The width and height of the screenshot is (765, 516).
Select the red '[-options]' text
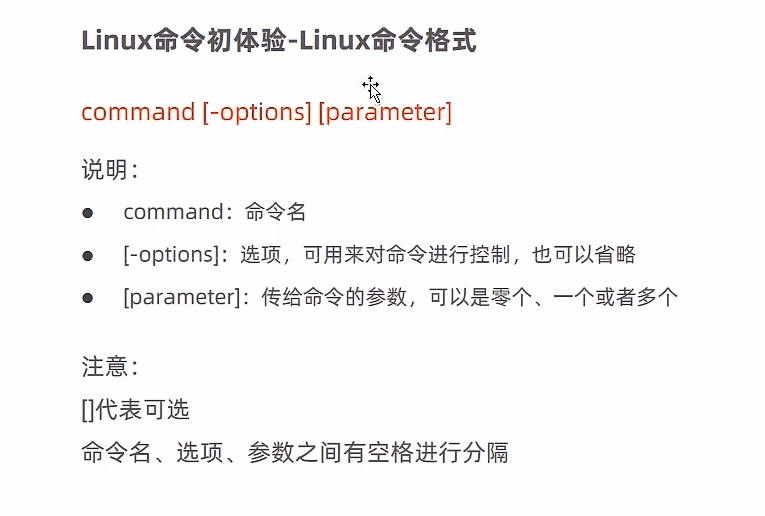[257, 113]
